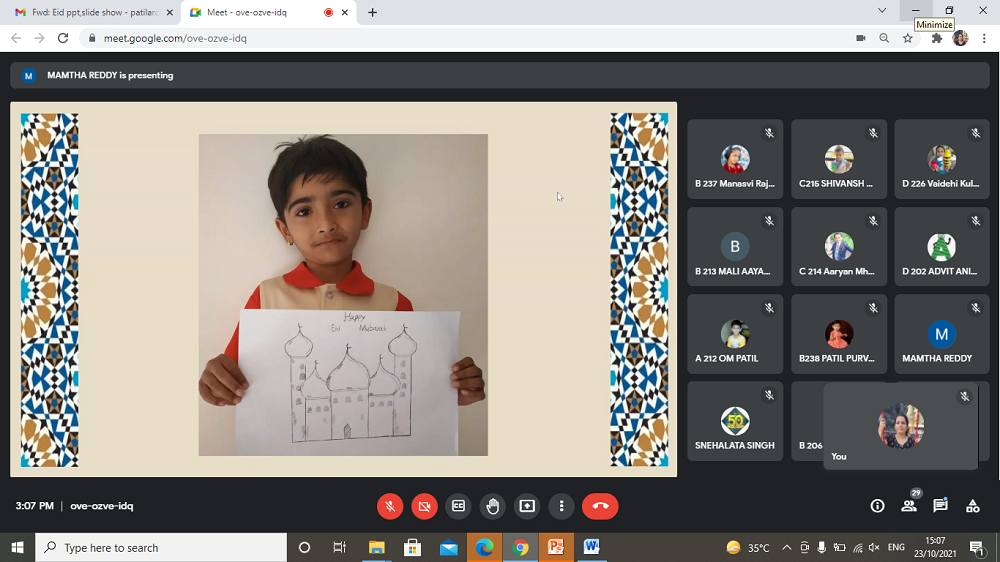Open the chat with everyone panel
Screen dimensions: 1000x562
tap(940, 506)
